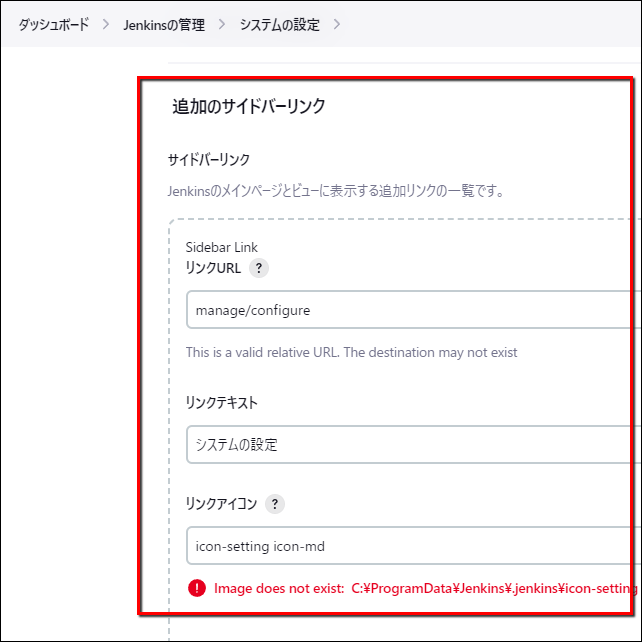Expand chevron after ダッシュボード breadcrumb
This screenshot has height=642, width=642.
point(106,25)
